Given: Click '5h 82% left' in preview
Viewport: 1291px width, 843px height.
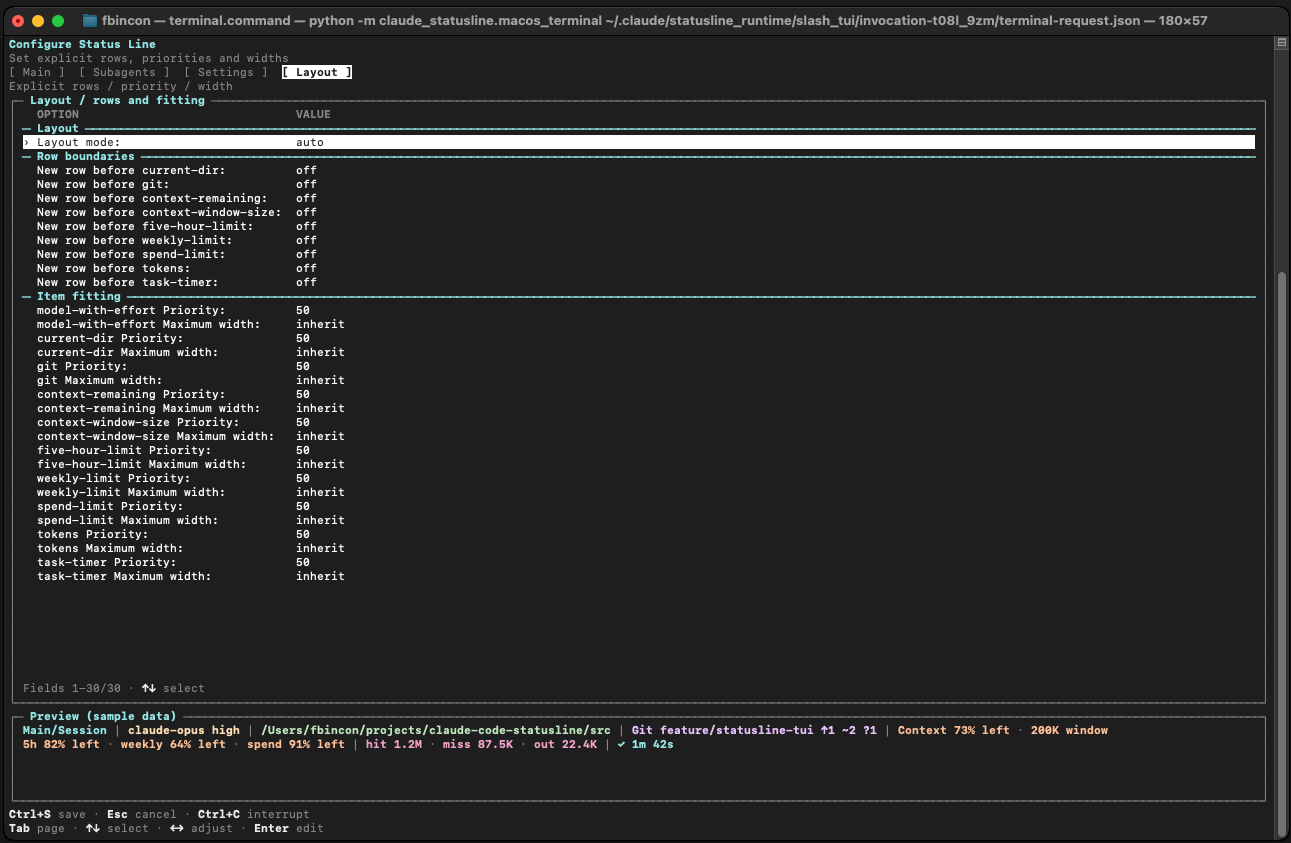Looking at the screenshot, I should [x=62, y=744].
